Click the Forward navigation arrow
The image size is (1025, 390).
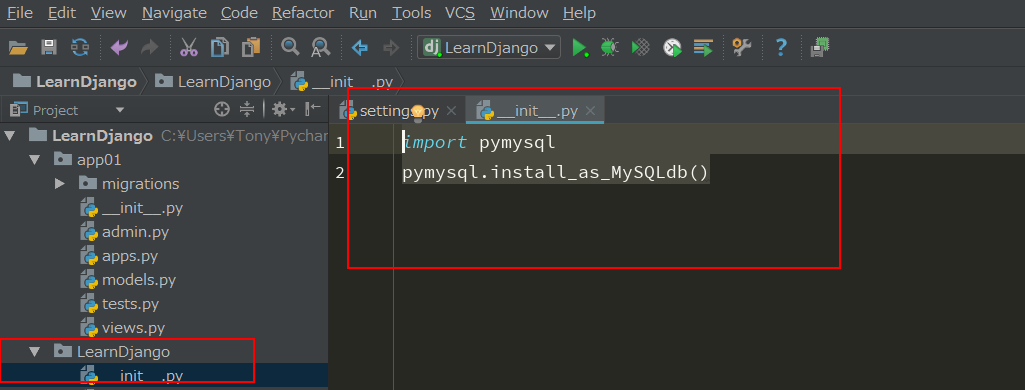pos(391,47)
